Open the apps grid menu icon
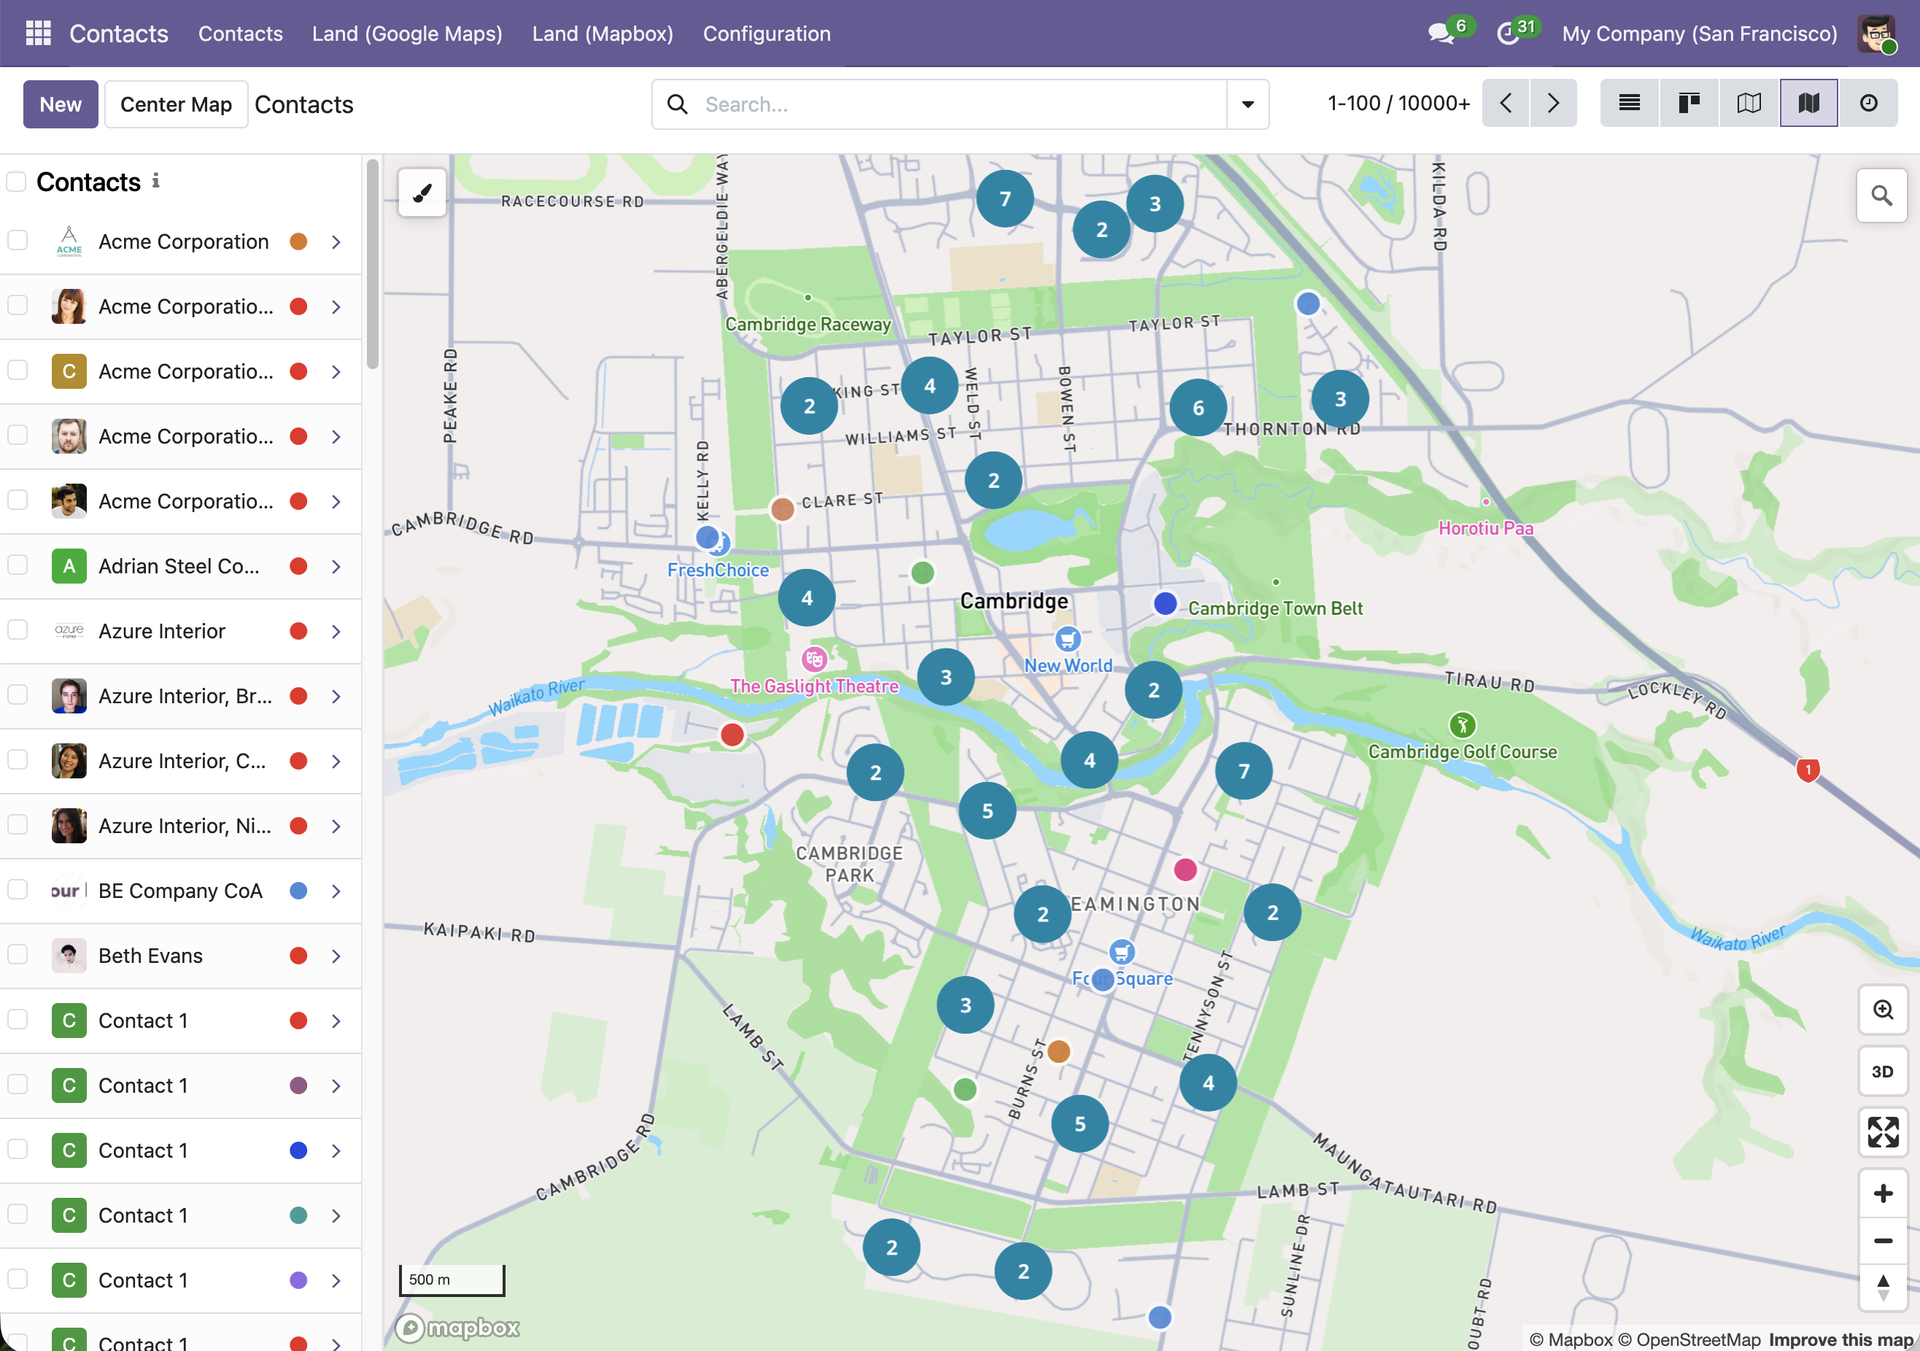This screenshot has height=1351, width=1920. (38, 33)
